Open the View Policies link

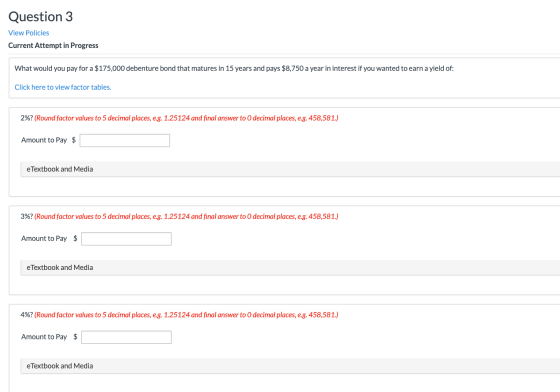29,33
